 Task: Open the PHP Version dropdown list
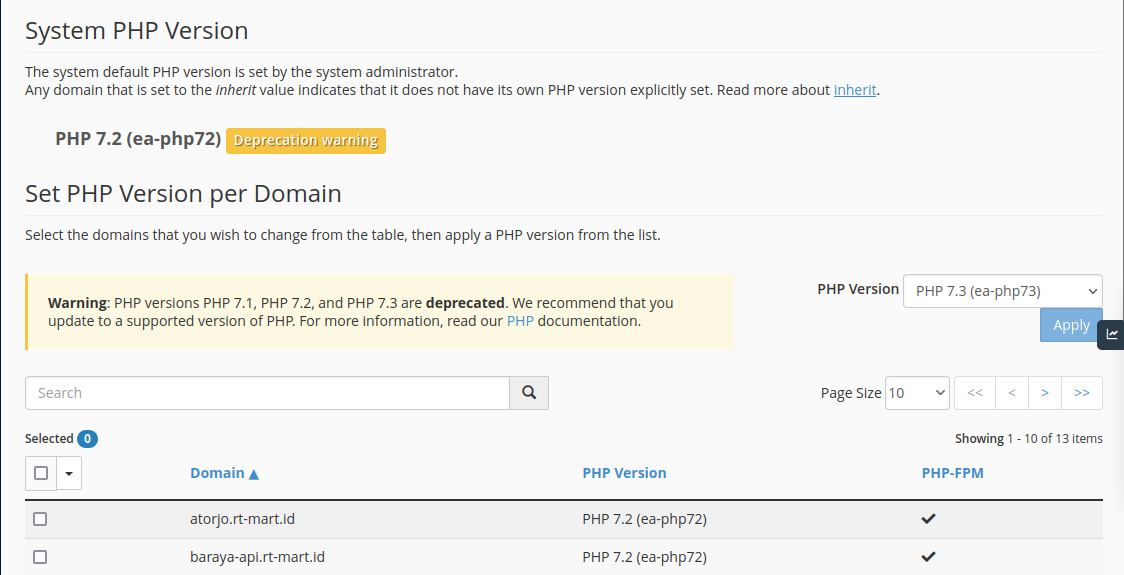coord(1002,291)
